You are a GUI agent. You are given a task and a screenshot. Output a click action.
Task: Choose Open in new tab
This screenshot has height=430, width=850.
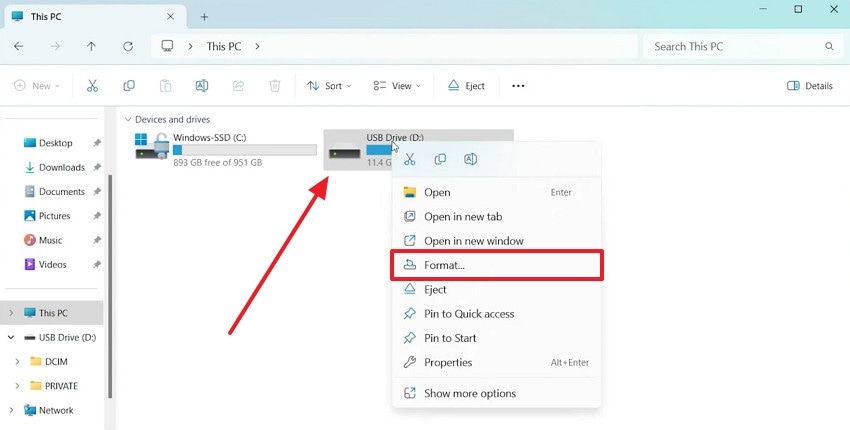[496, 217]
